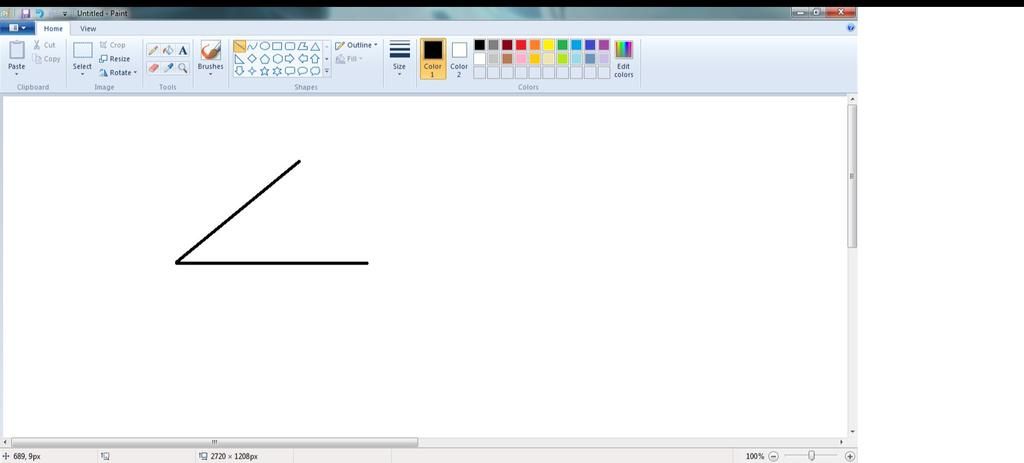Click the zoom out minus button

[x=773, y=456]
